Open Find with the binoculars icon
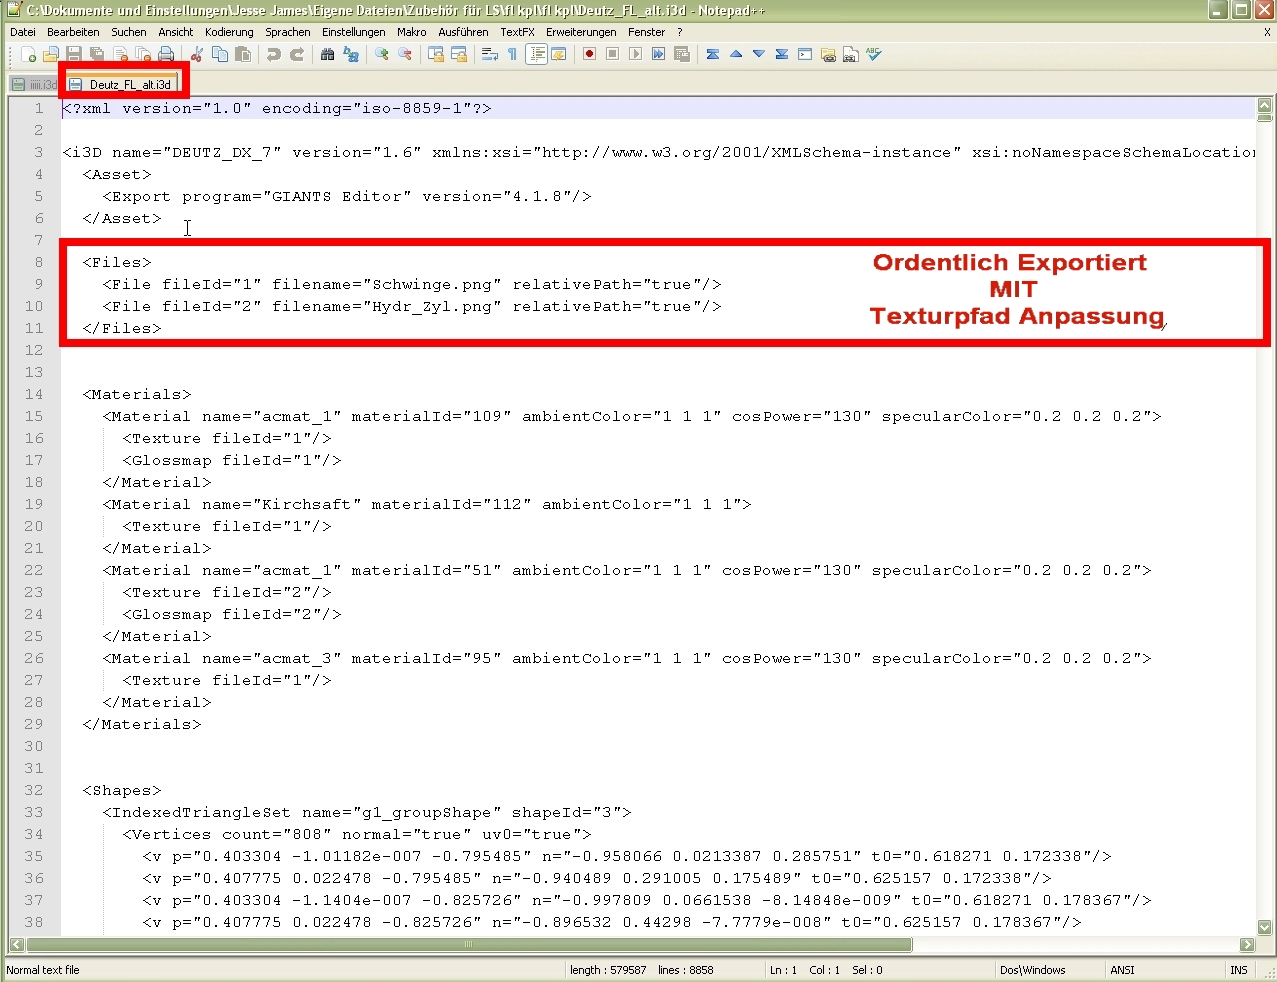 pos(328,54)
